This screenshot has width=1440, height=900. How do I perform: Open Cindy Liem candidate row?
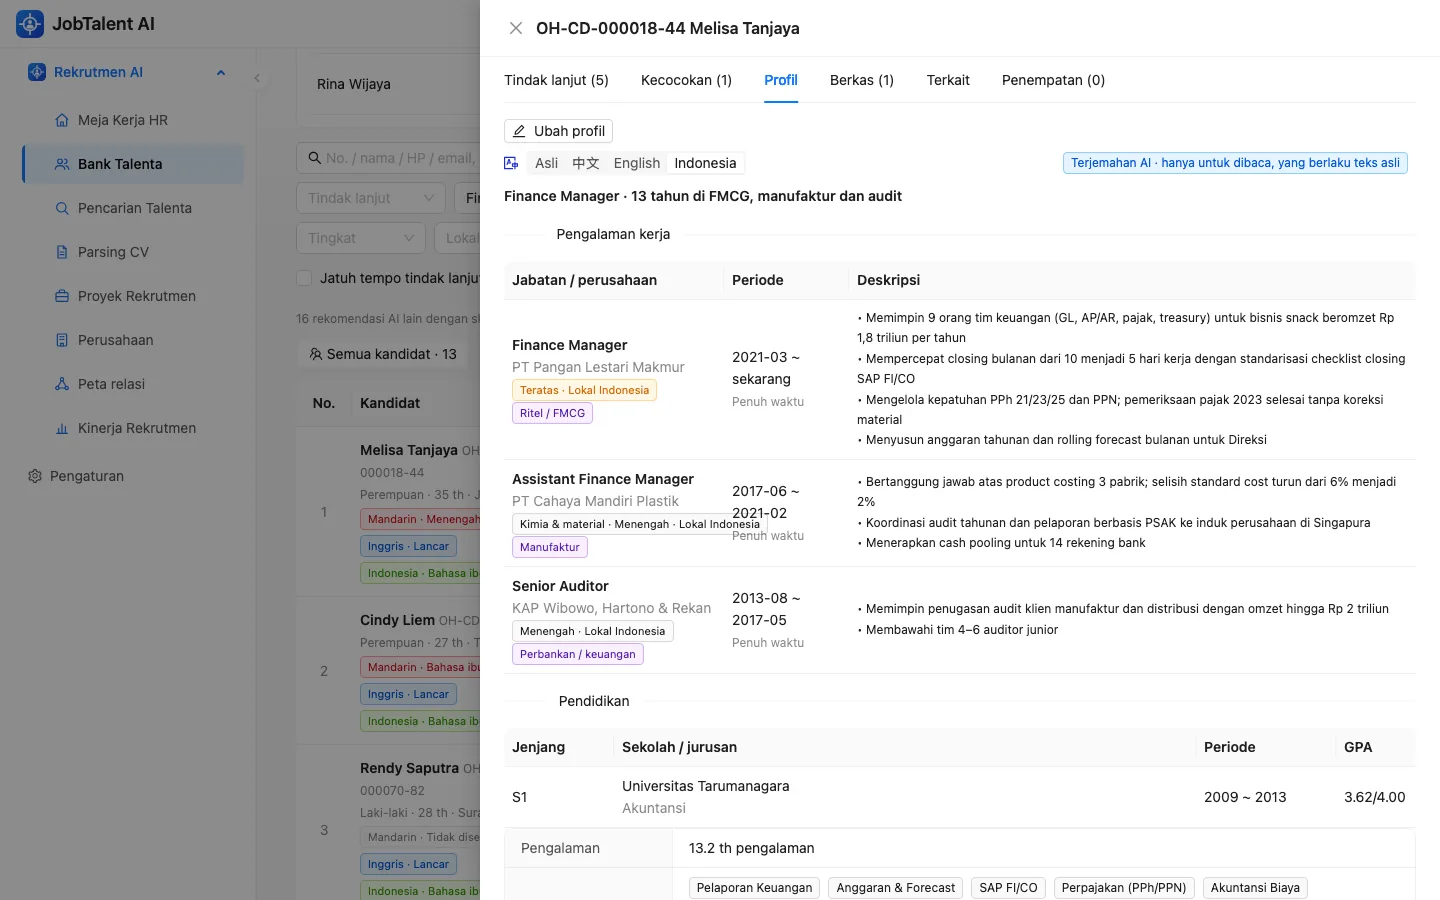(x=388, y=670)
